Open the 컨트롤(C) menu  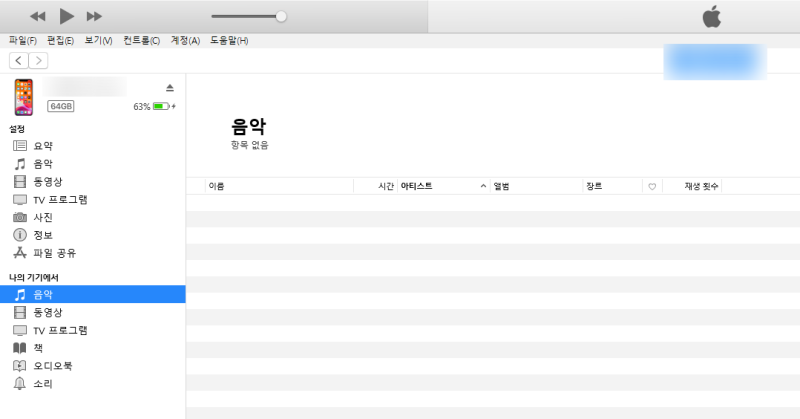coord(141,40)
